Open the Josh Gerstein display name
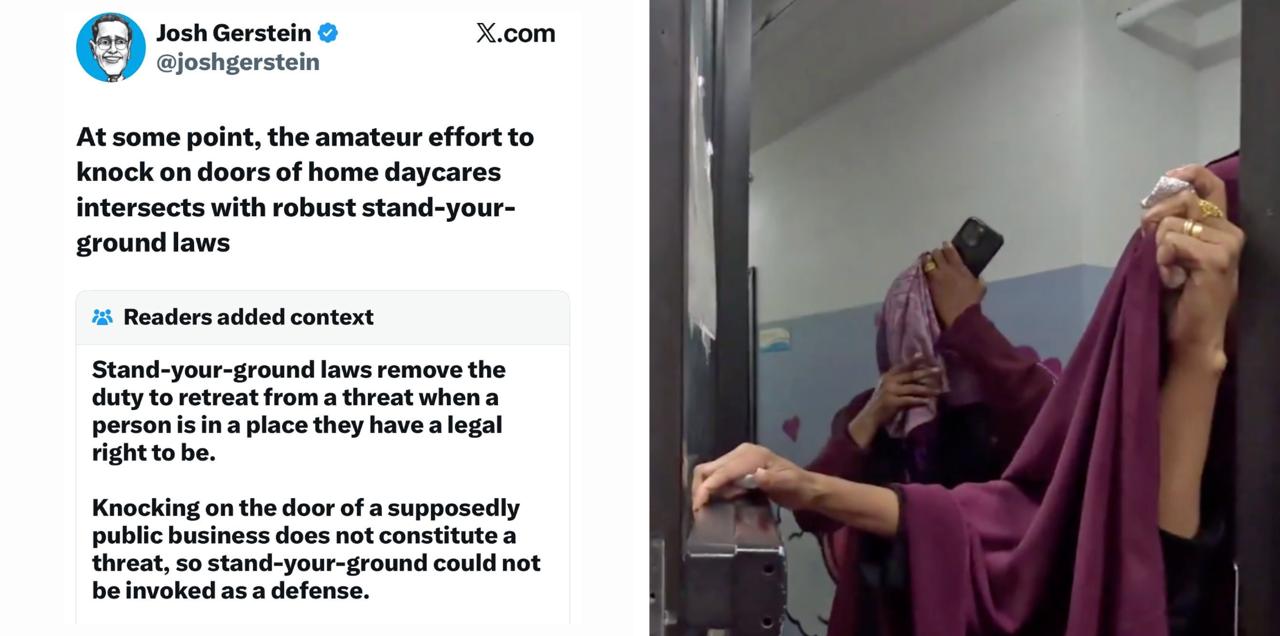1280x636 pixels. [233, 33]
